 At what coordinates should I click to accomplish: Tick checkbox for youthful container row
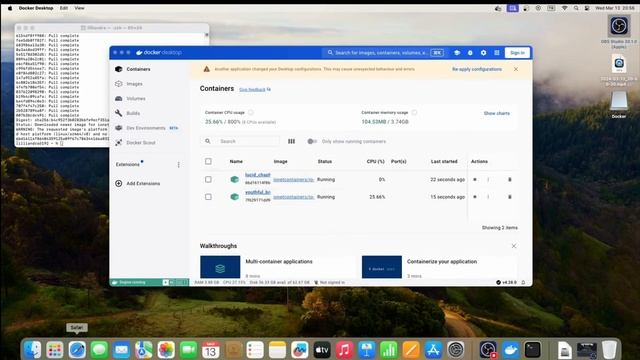[208, 197]
